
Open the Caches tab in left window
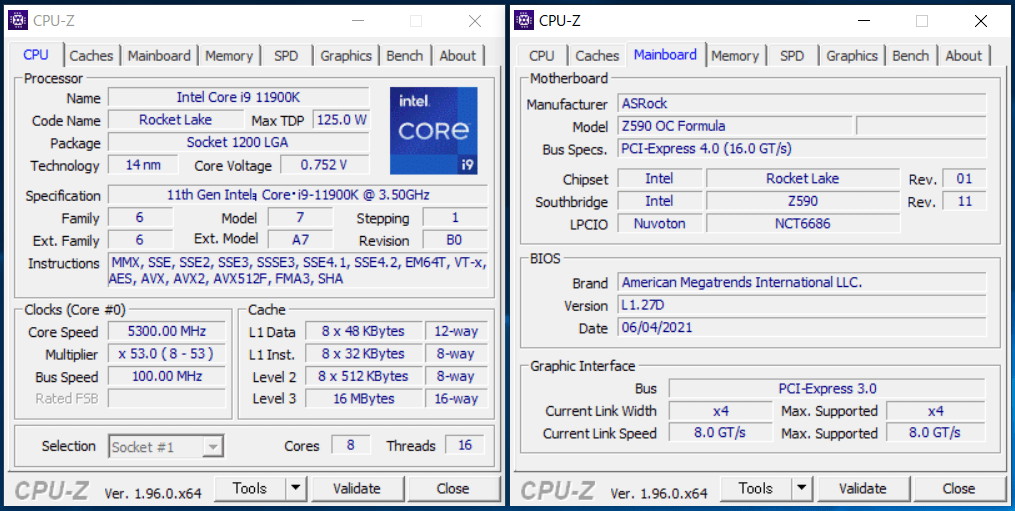pos(91,56)
